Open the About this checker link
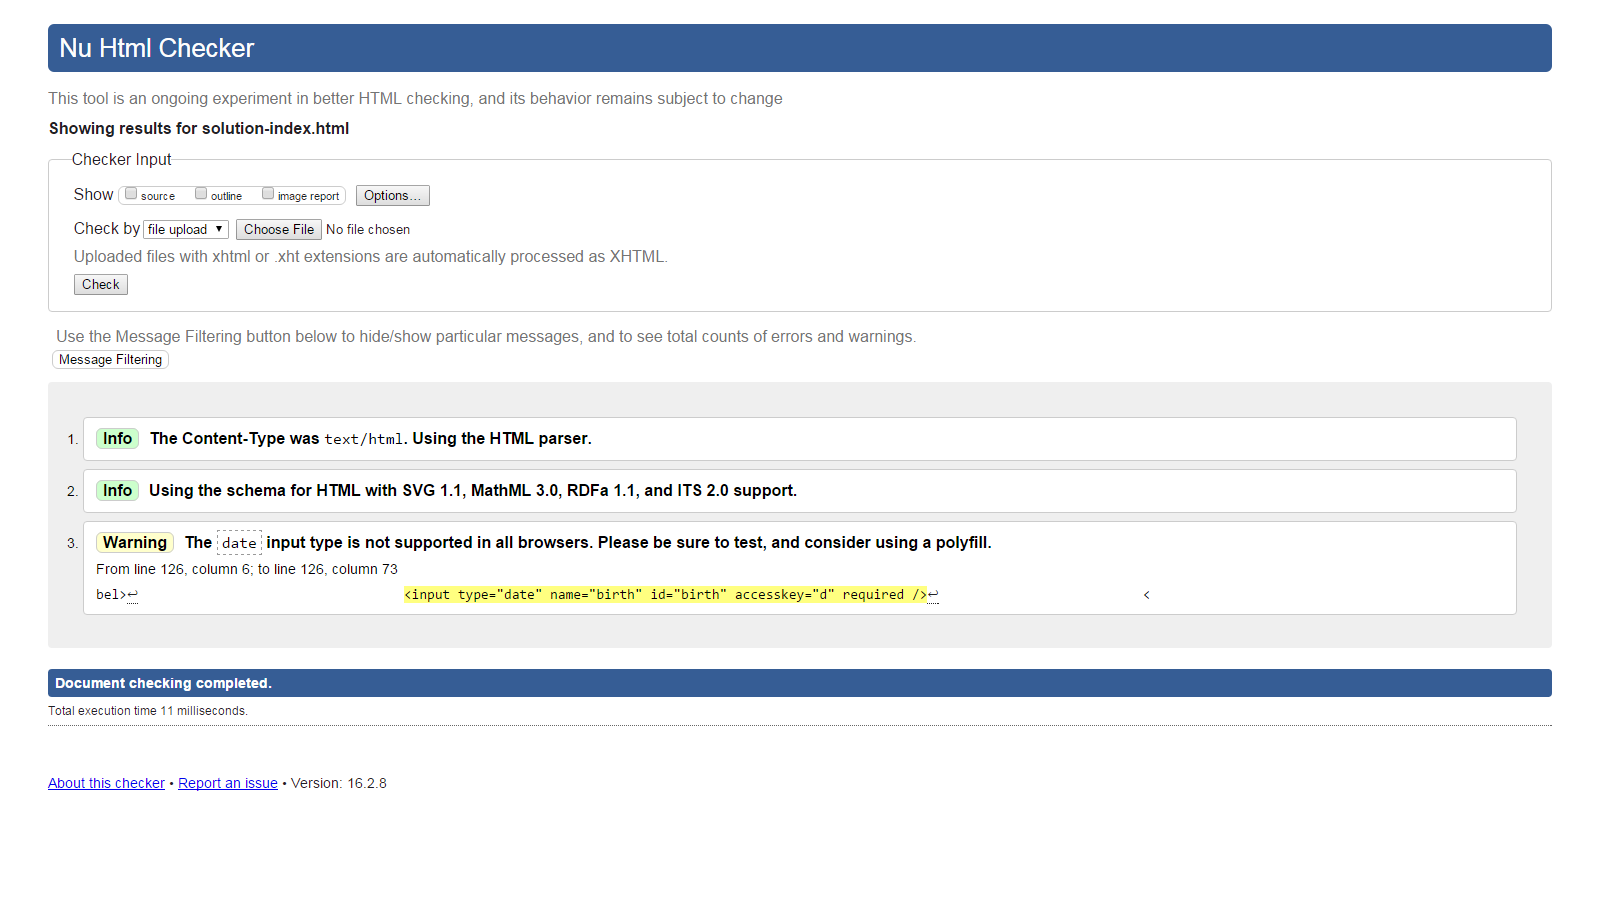This screenshot has height=898, width=1600. 106,783
